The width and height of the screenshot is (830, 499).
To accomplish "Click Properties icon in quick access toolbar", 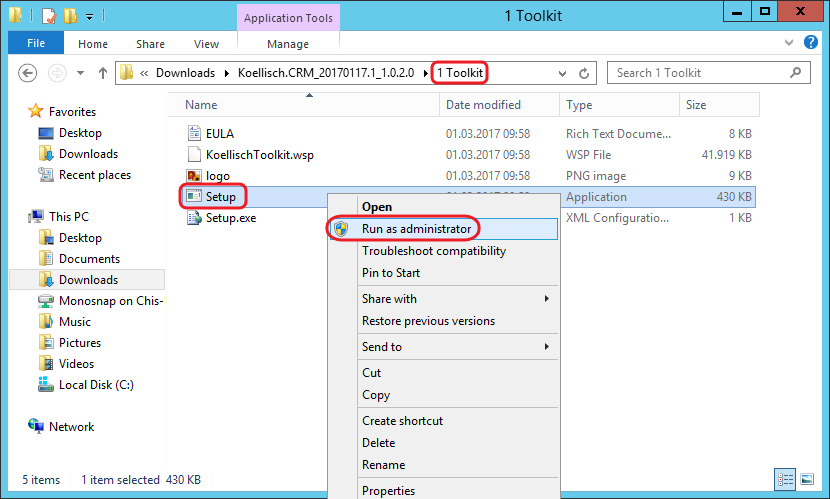I will click(x=48, y=16).
